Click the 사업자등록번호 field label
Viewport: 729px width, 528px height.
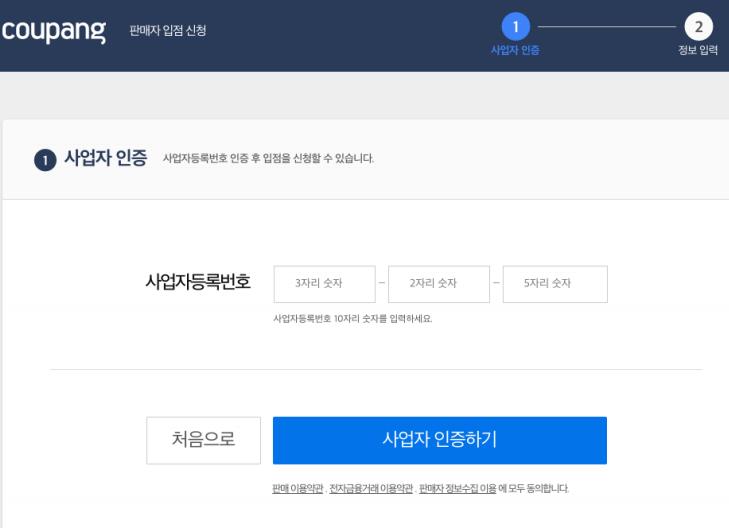(198, 282)
